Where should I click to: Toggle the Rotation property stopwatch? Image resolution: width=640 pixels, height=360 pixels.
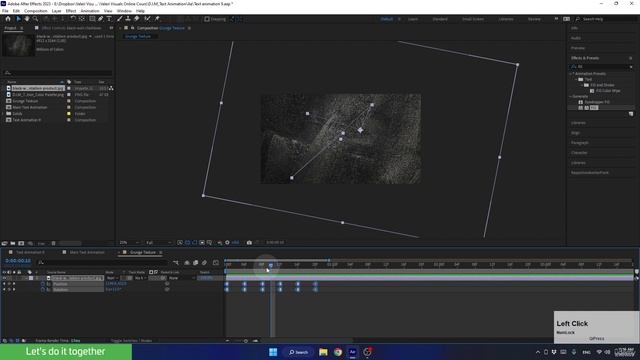point(43,289)
